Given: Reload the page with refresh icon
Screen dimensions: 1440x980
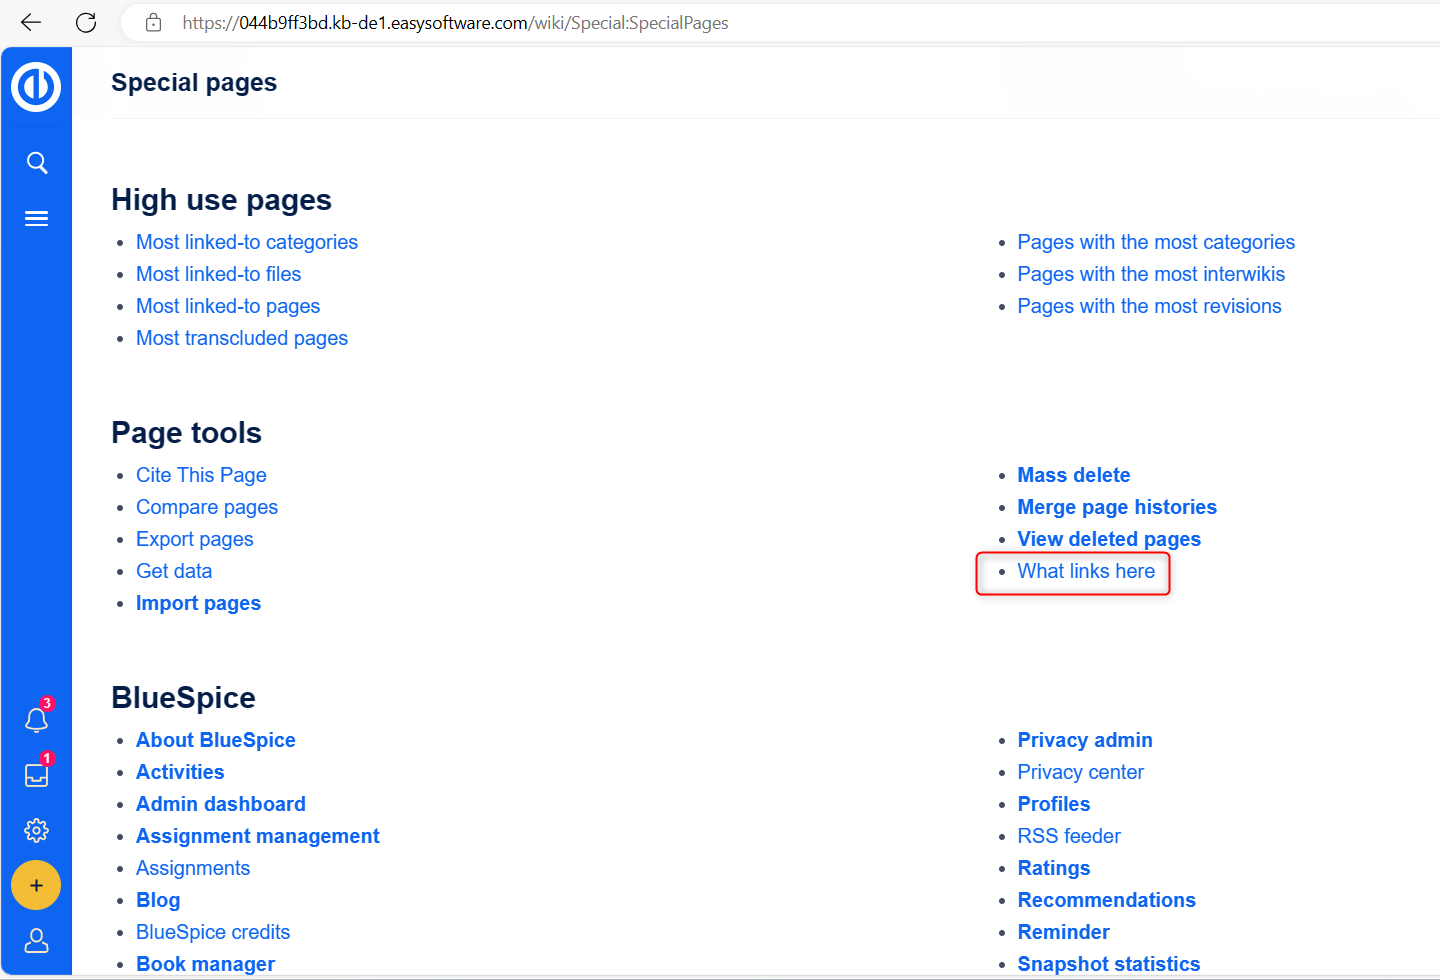Looking at the screenshot, I should (x=86, y=22).
